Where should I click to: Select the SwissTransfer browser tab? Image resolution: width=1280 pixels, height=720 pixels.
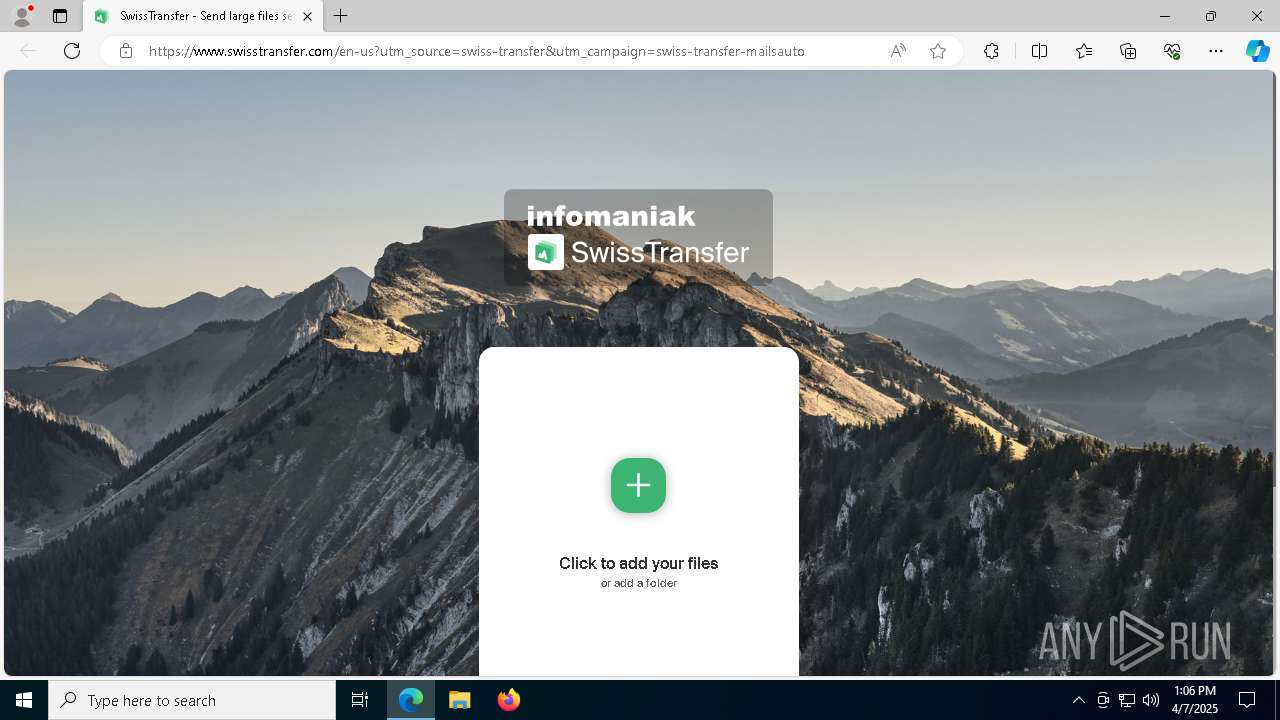pyautogui.click(x=203, y=16)
